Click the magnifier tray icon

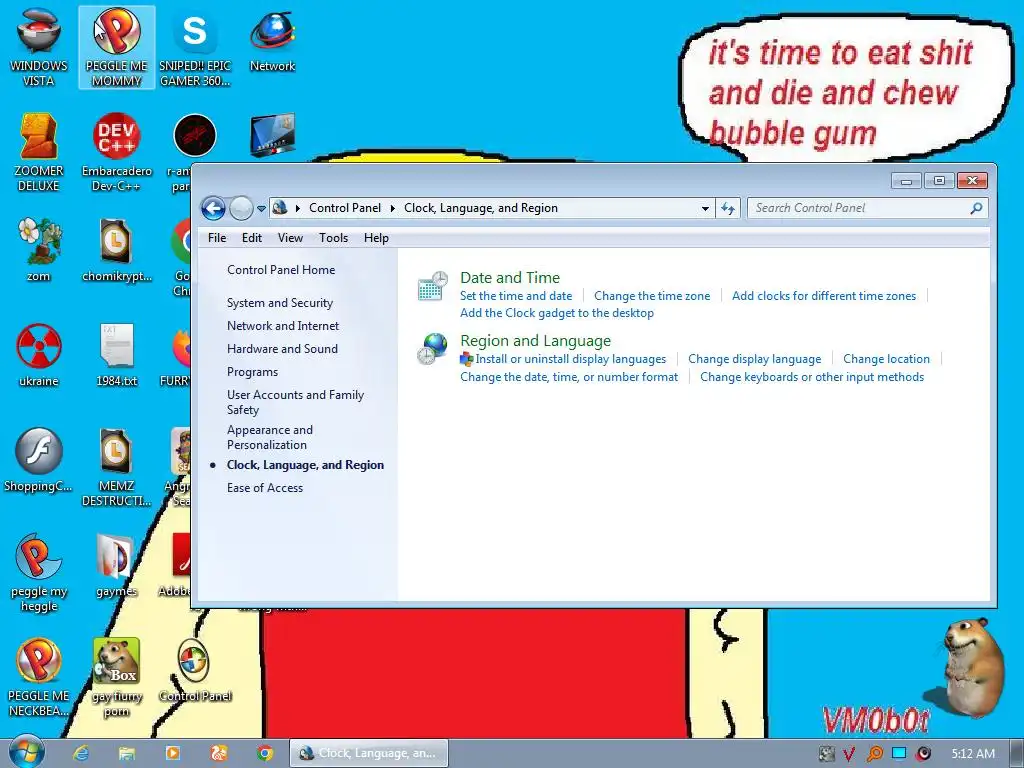[x=874, y=754]
